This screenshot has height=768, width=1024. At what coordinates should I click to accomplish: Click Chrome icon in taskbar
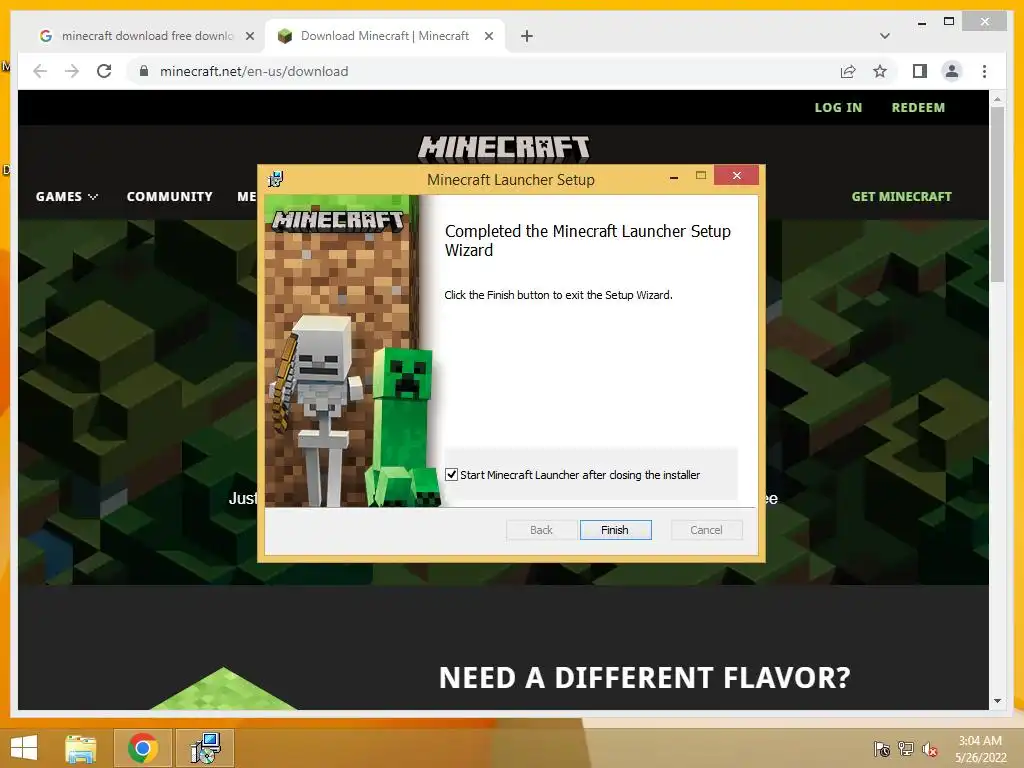pos(143,748)
